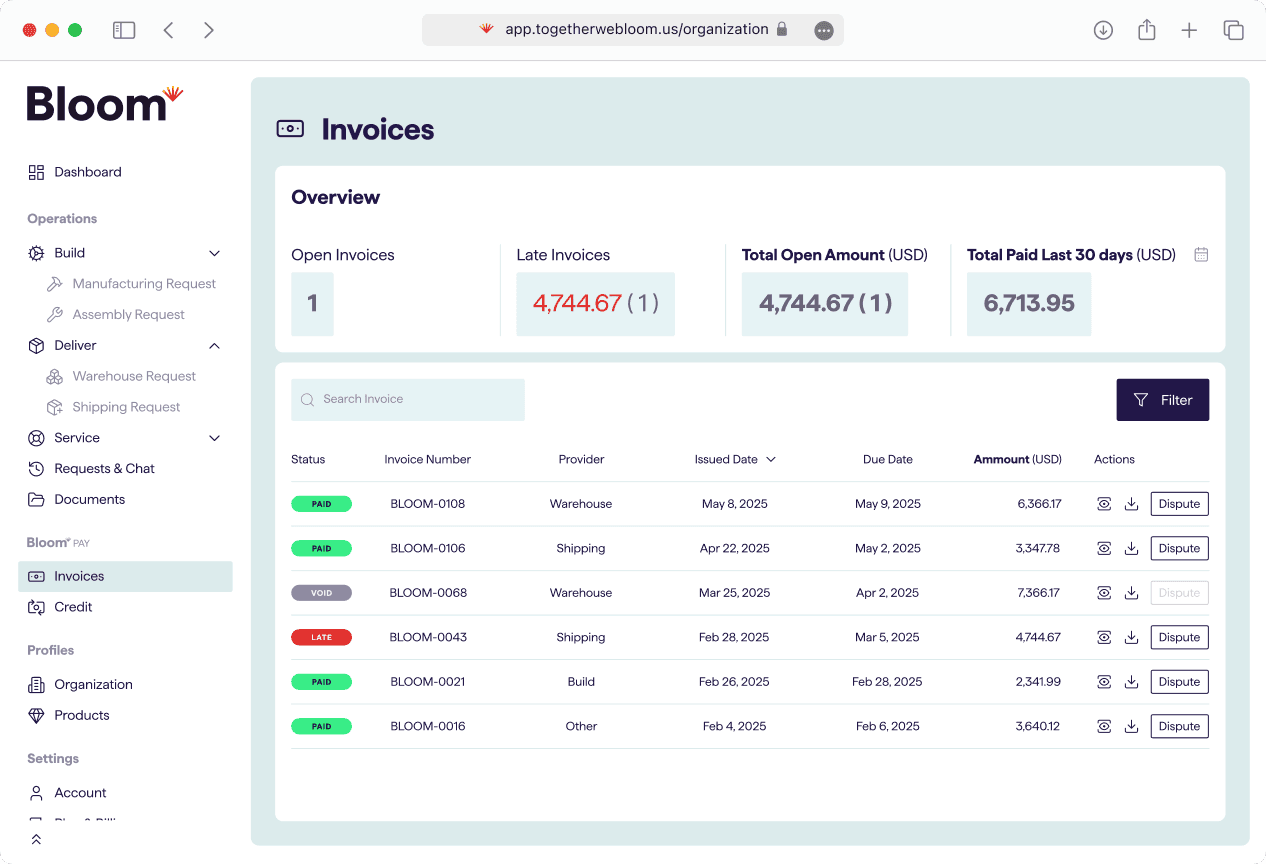Click the Due Date column header
The image size is (1266, 864).
[888, 460]
